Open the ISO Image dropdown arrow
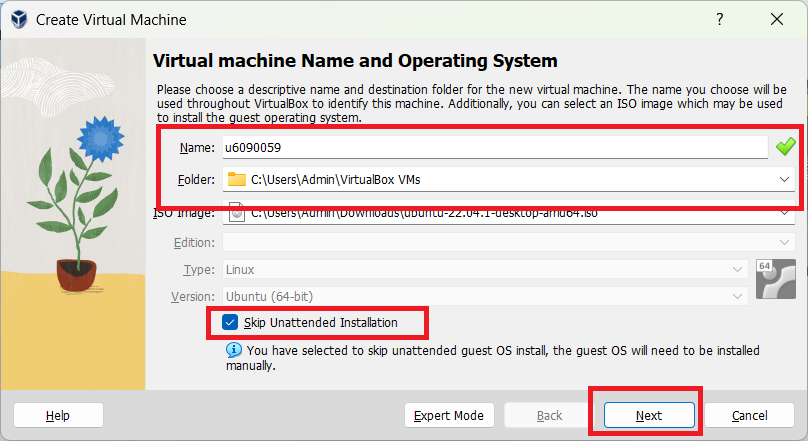 784,212
